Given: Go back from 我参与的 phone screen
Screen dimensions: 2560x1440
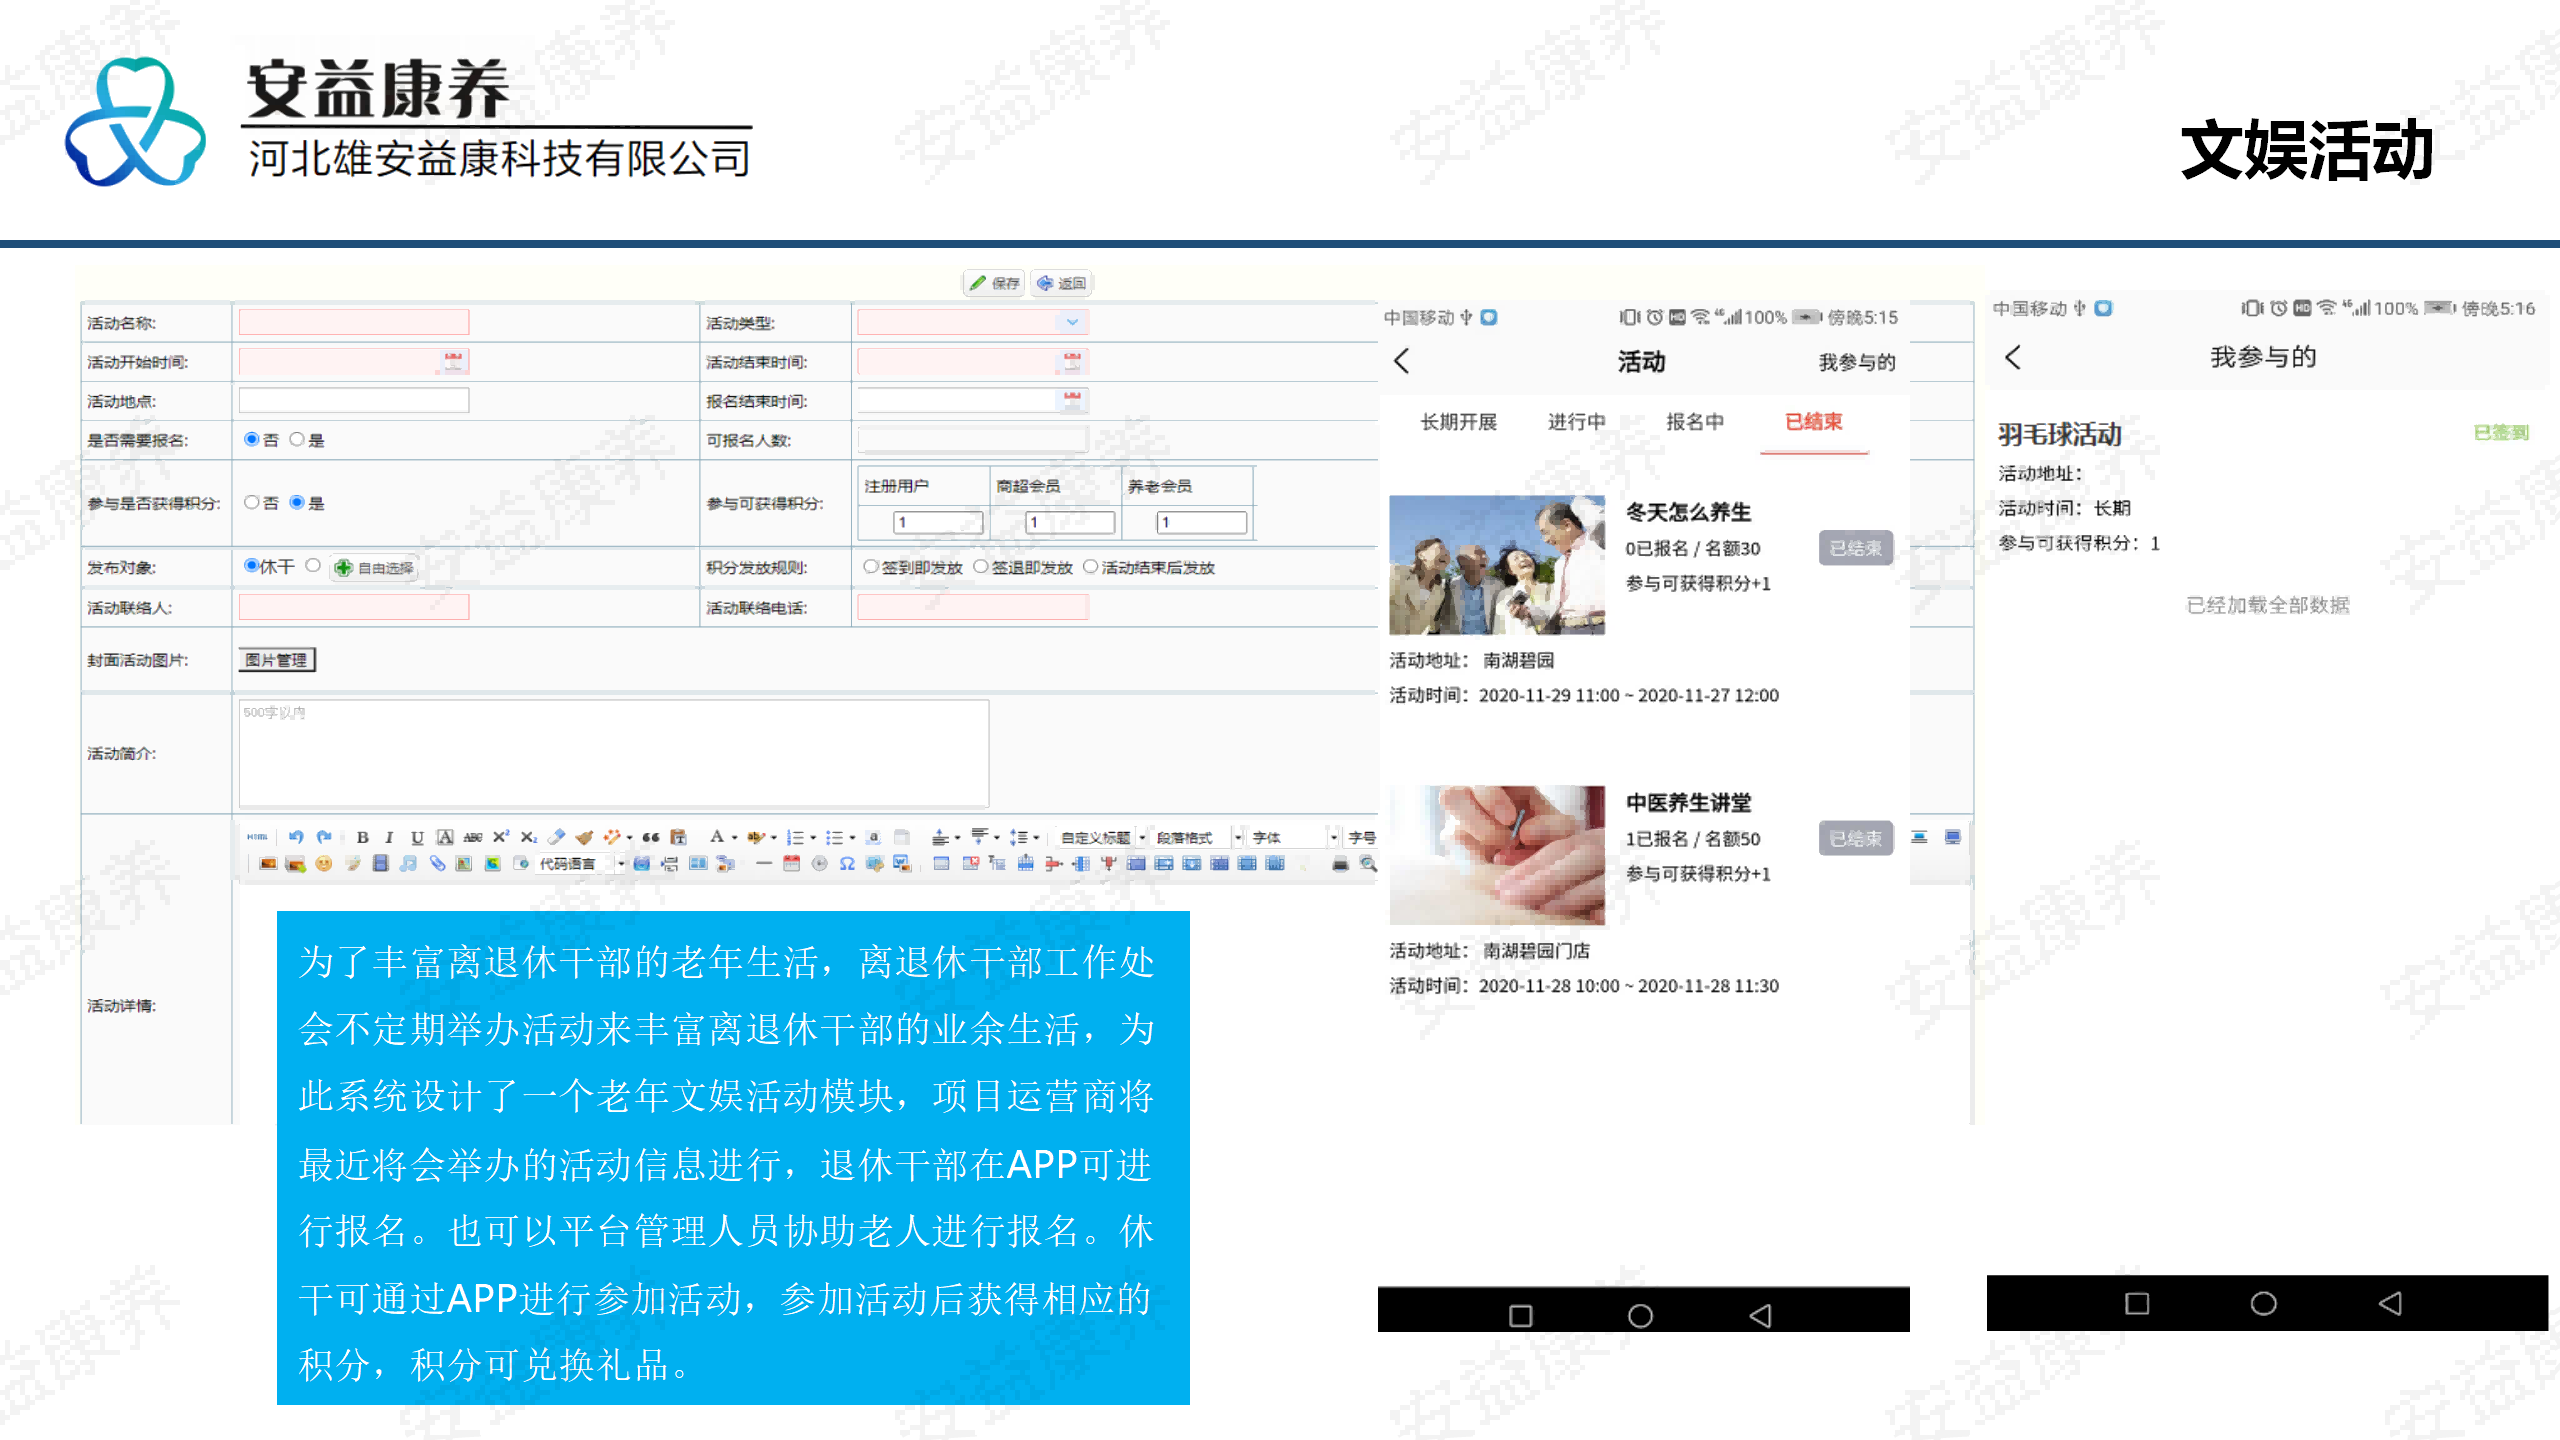Looking at the screenshot, I should [x=2013, y=357].
